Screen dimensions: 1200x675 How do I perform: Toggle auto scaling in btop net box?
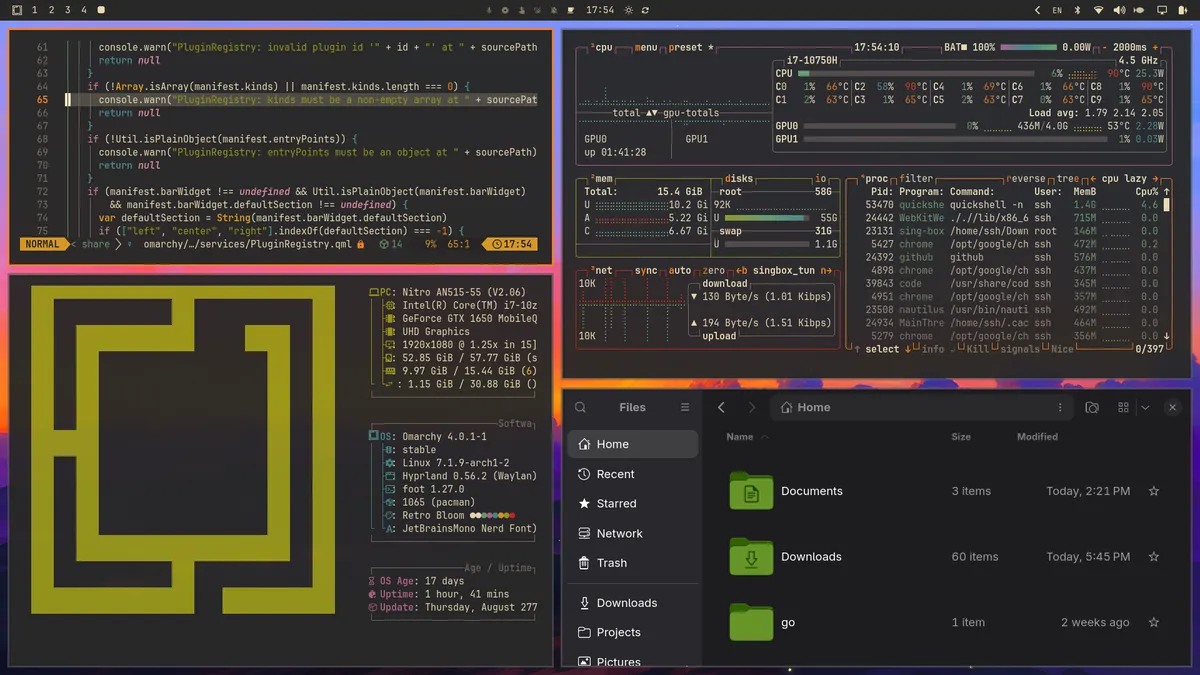[679, 270]
